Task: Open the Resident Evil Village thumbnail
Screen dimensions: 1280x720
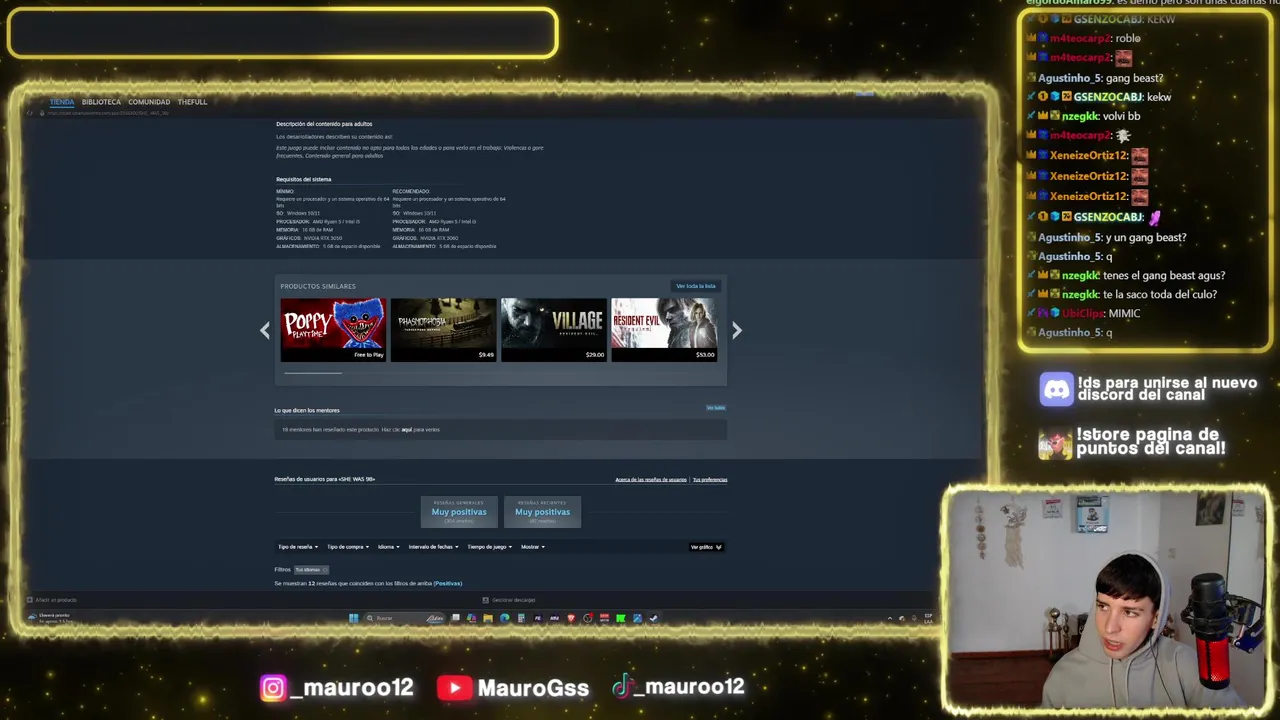Action: [x=554, y=329]
